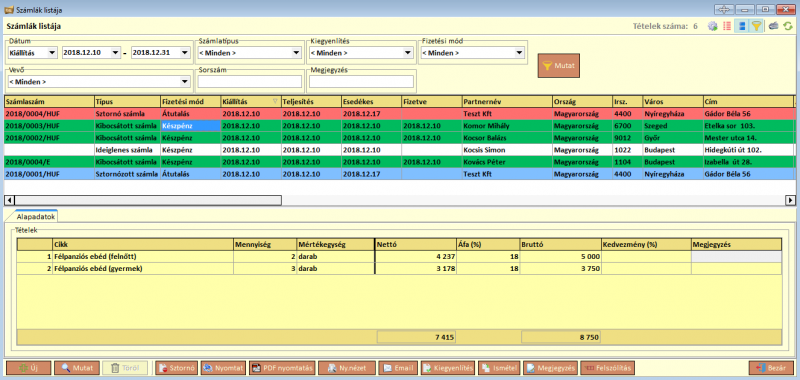Click the Kedvezmény (%) column header

[x=646, y=244]
